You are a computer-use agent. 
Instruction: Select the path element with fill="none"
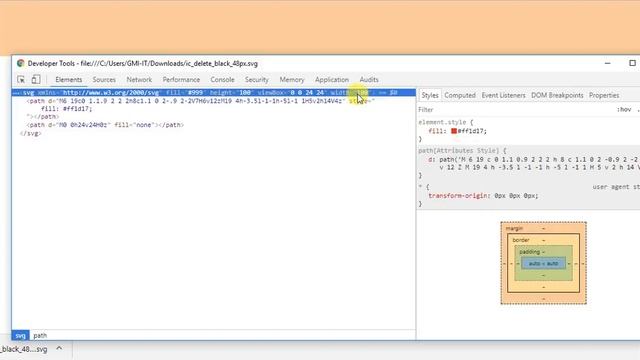105,125
